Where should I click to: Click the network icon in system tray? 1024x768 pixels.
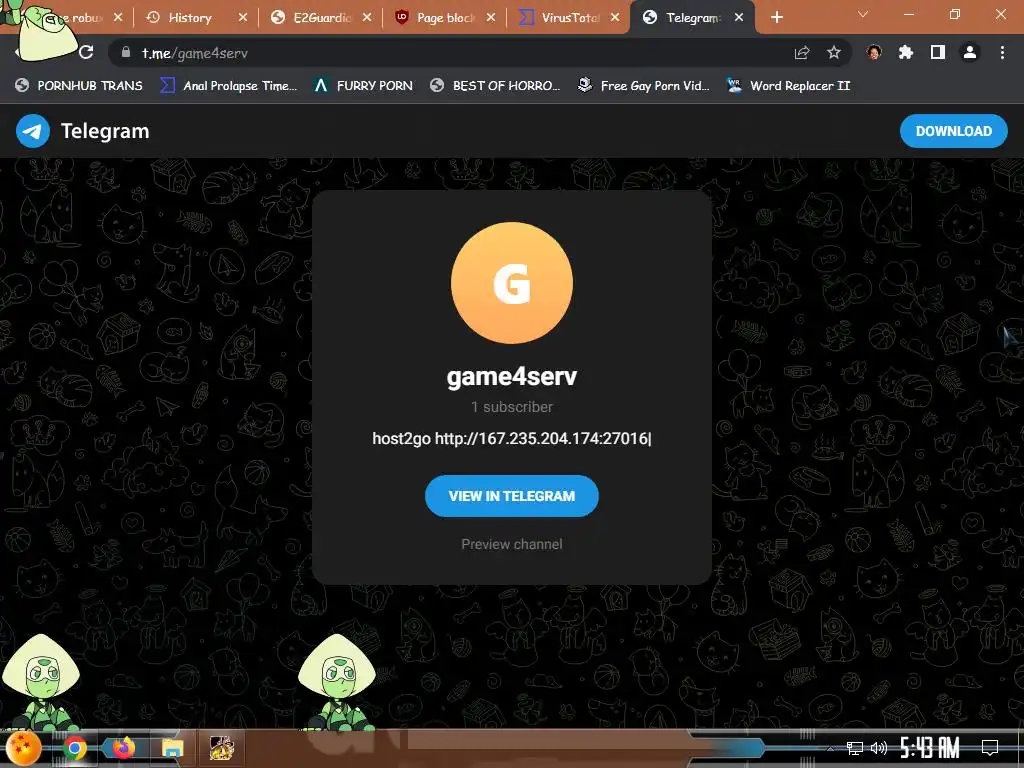point(855,748)
